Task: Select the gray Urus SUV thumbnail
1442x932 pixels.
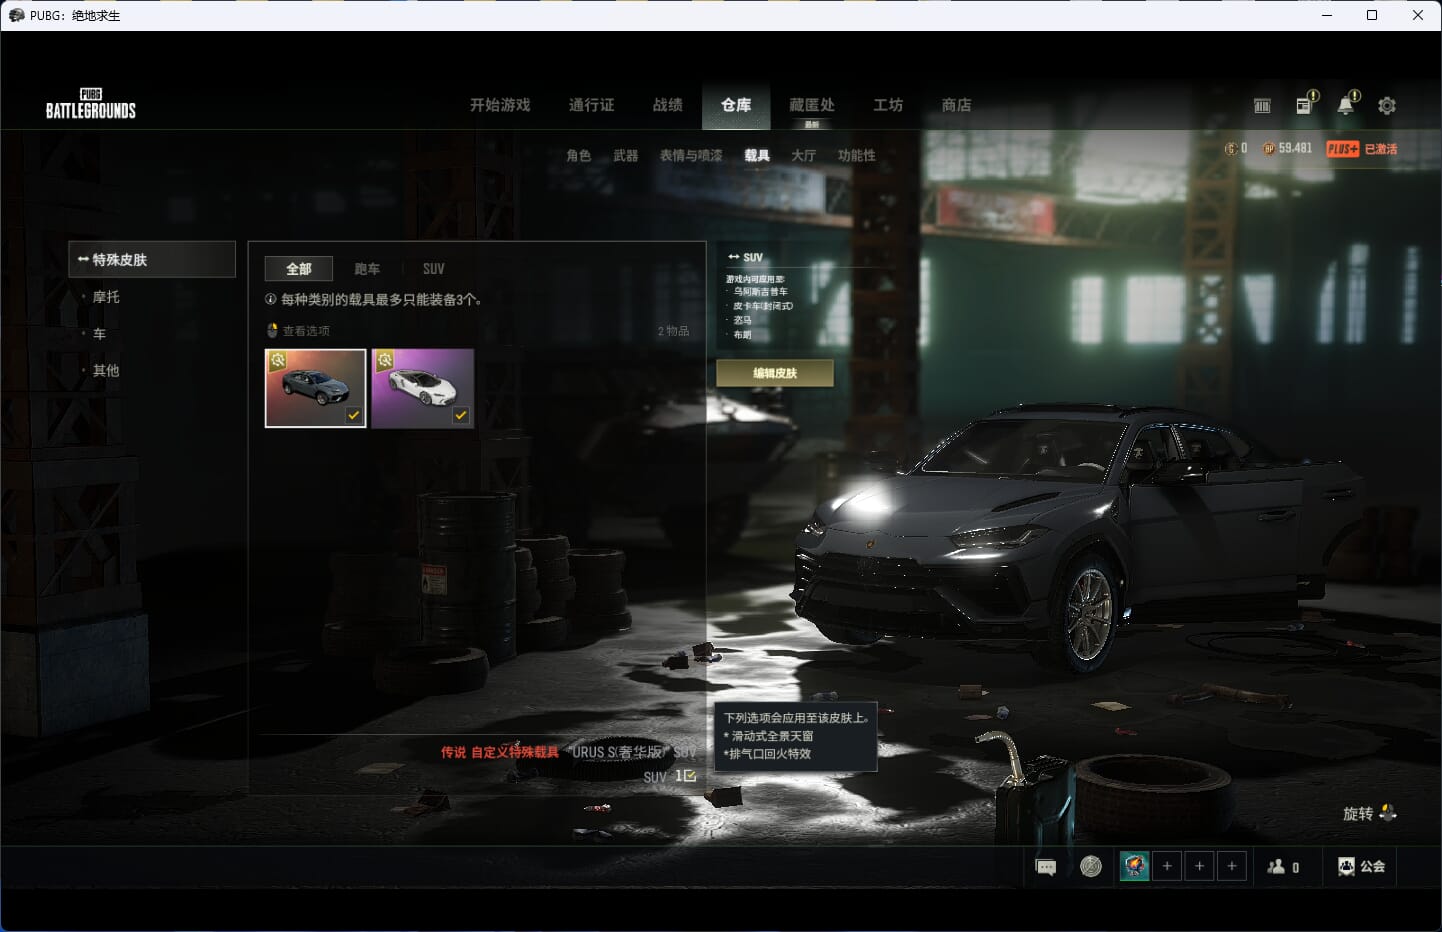Action: tap(315, 388)
